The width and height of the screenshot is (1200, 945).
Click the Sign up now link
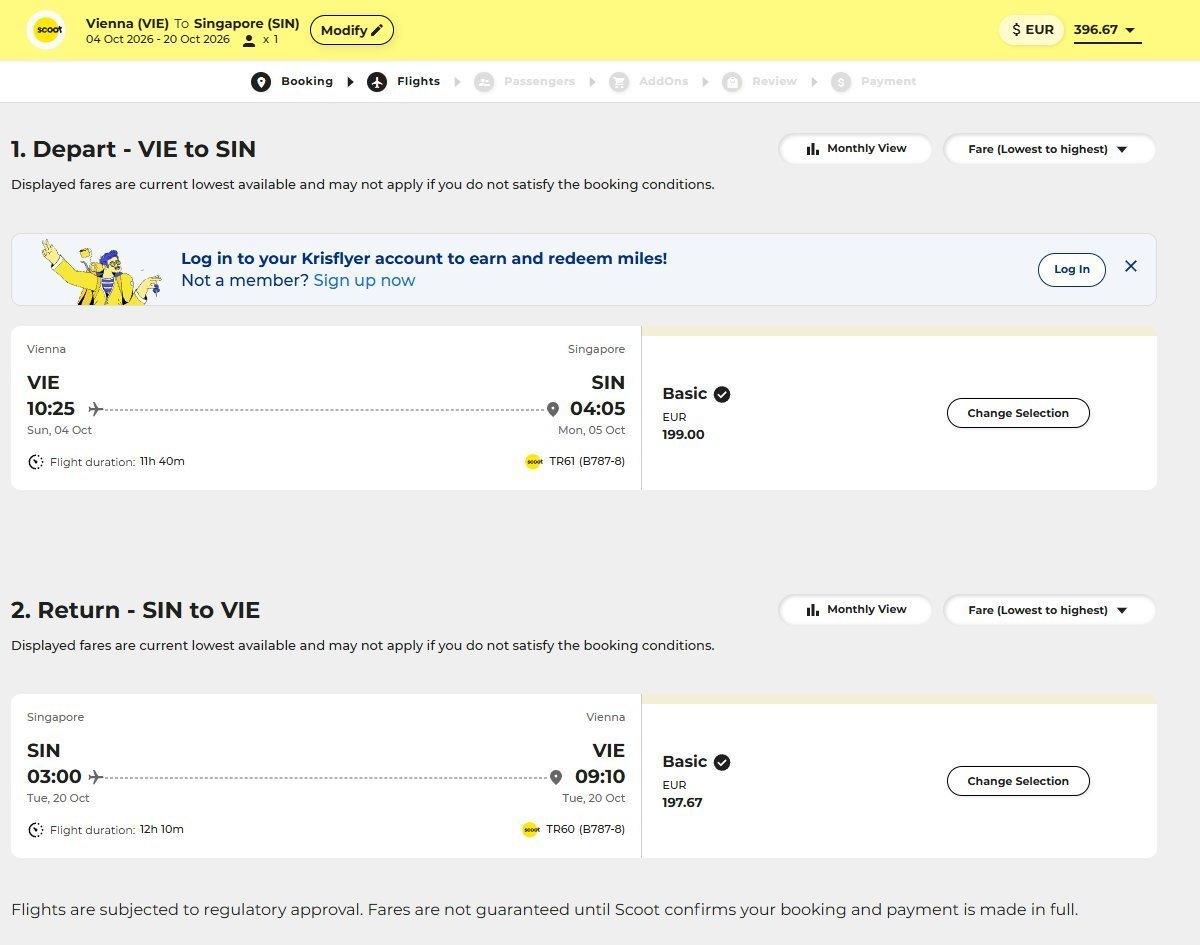(x=364, y=281)
